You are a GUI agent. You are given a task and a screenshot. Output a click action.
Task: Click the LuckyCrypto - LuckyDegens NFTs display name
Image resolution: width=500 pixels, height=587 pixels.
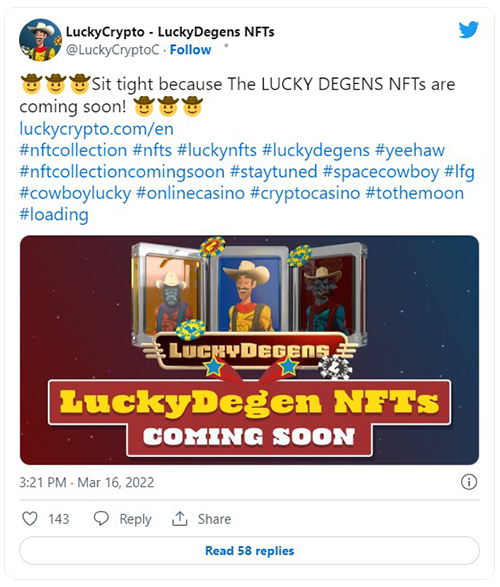(x=170, y=32)
